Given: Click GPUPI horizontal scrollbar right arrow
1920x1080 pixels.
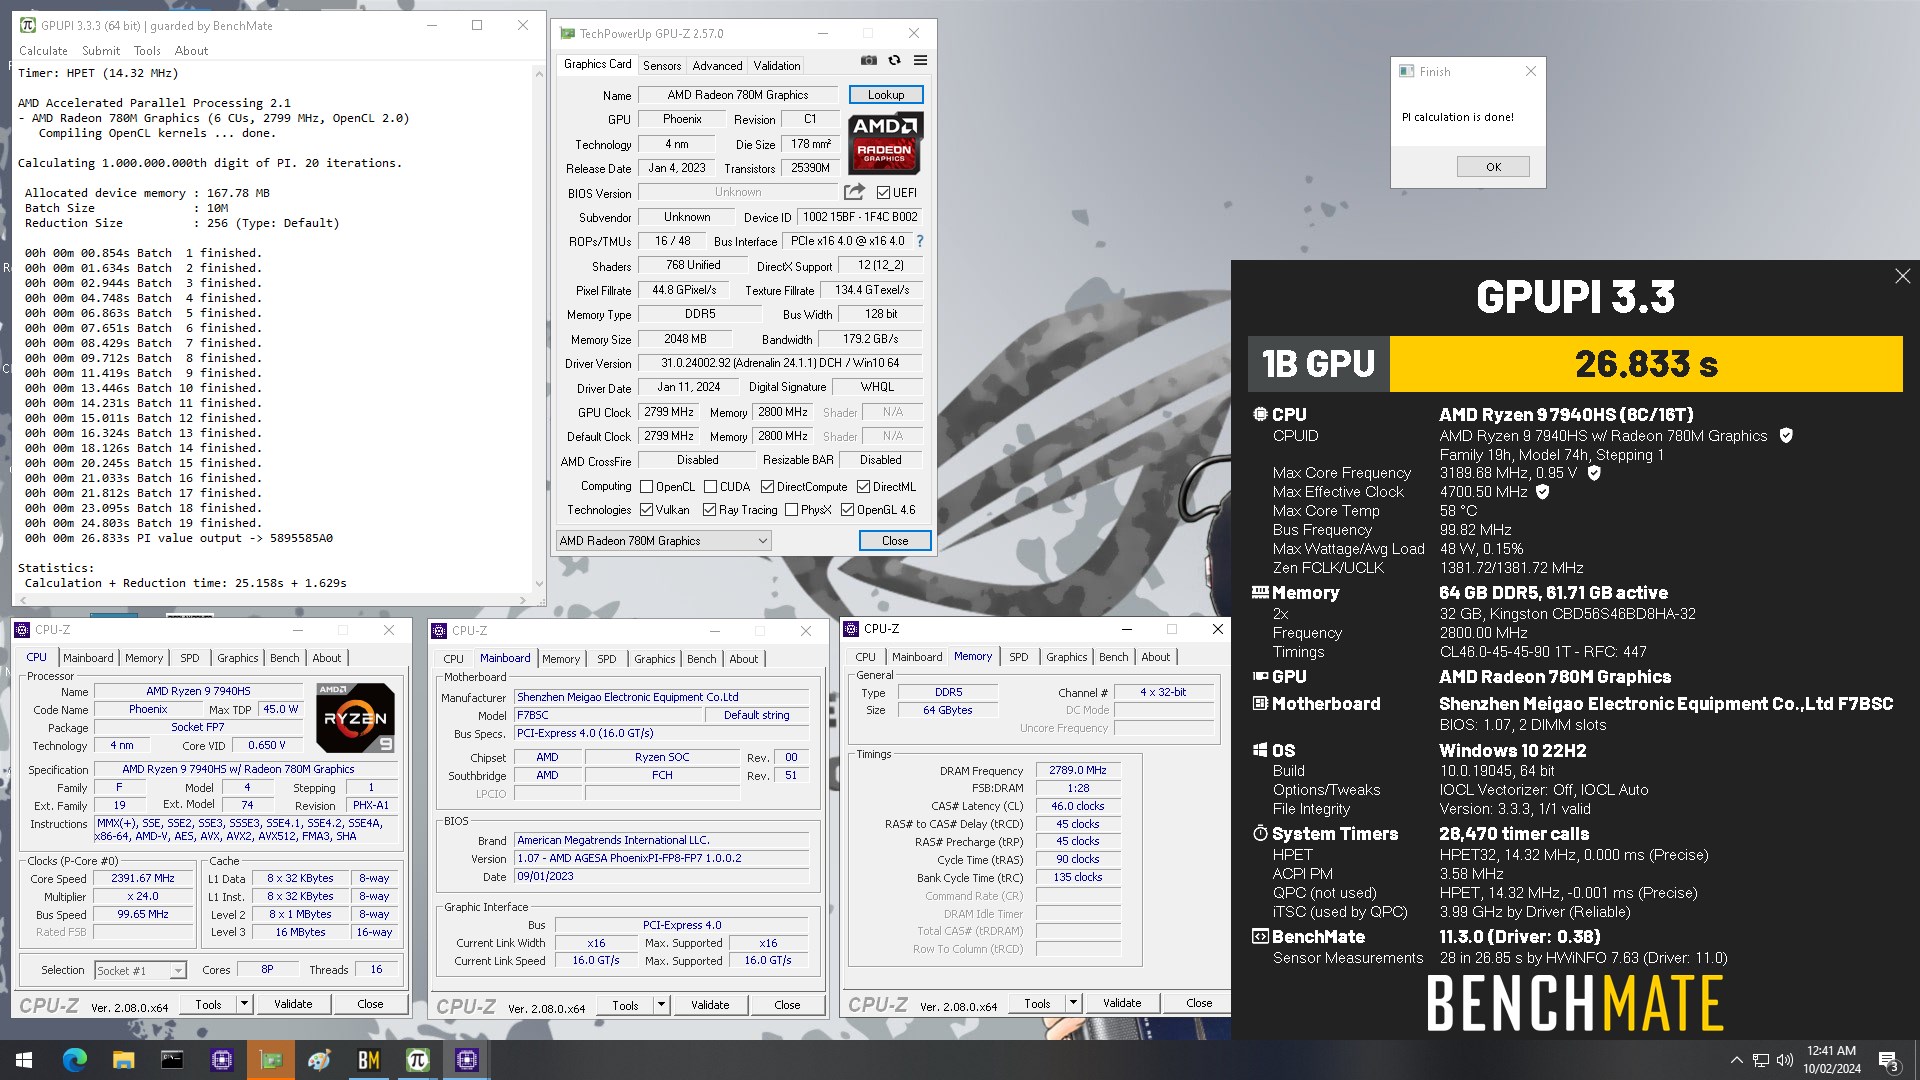Looking at the screenshot, I should click(x=523, y=600).
